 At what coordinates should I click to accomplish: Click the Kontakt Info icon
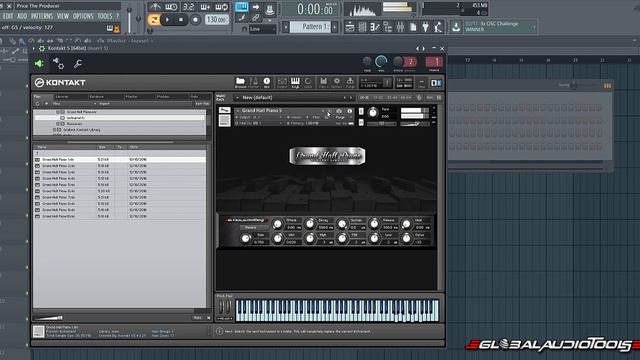pyautogui.click(x=267, y=82)
